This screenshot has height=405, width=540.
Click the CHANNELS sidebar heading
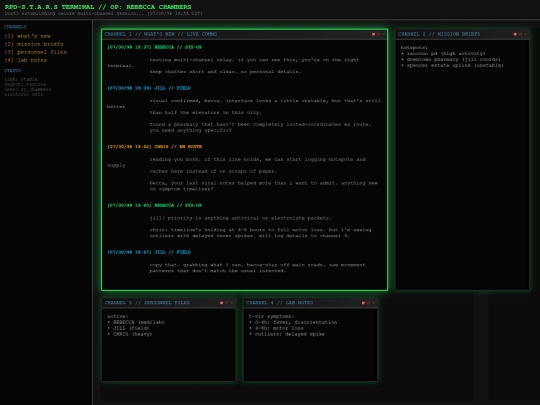pos(15,27)
